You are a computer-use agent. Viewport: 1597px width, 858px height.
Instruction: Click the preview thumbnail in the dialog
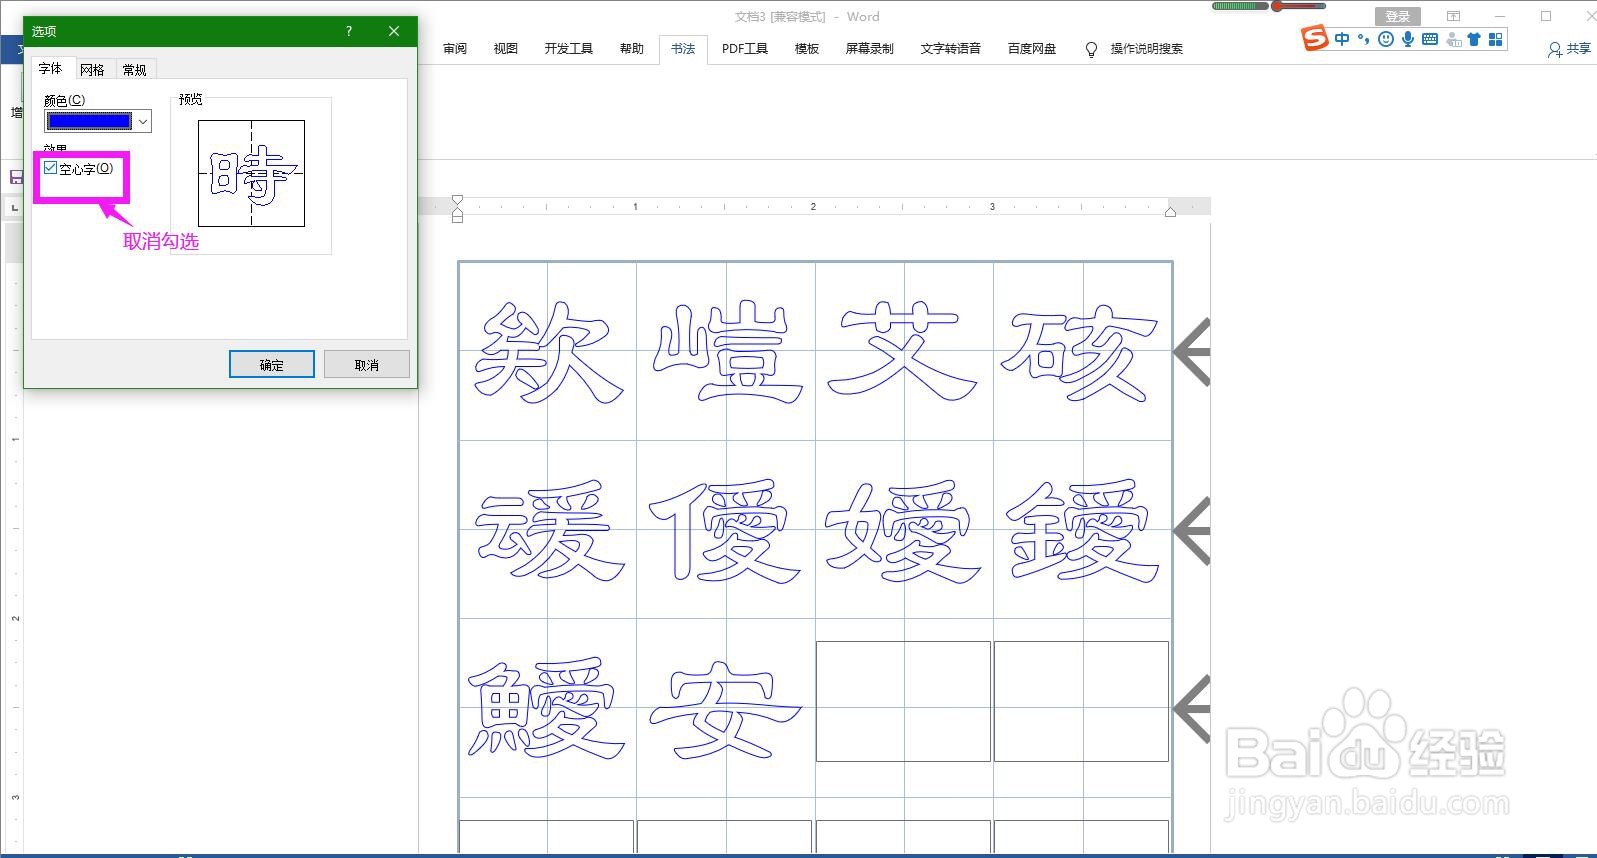251,173
